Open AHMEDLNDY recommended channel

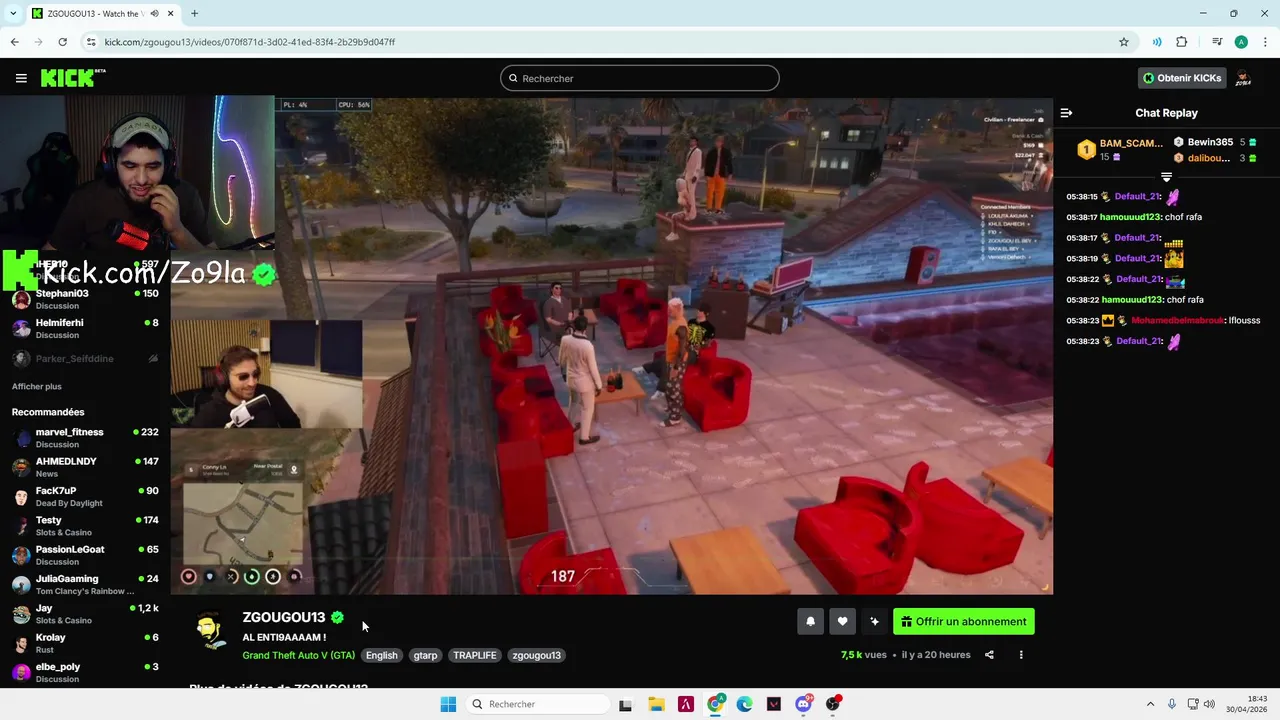click(x=85, y=467)
